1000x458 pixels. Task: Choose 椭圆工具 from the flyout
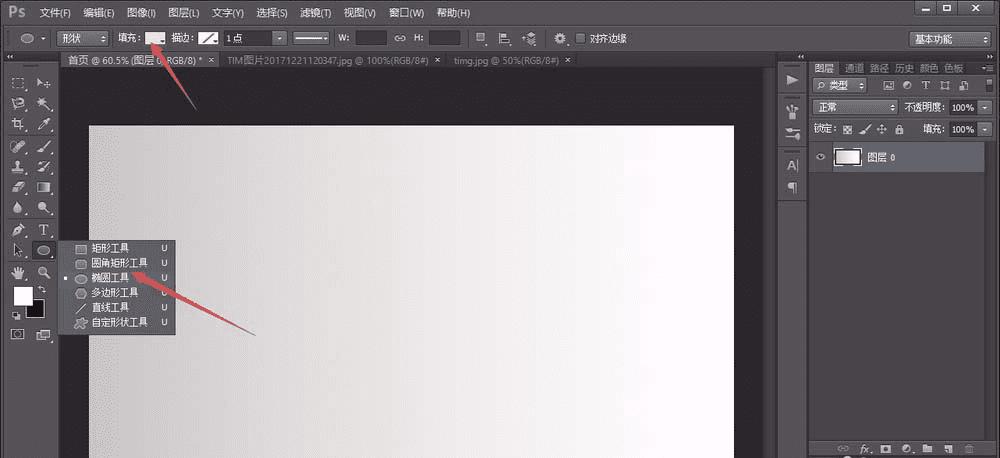[x=116, y=277]
